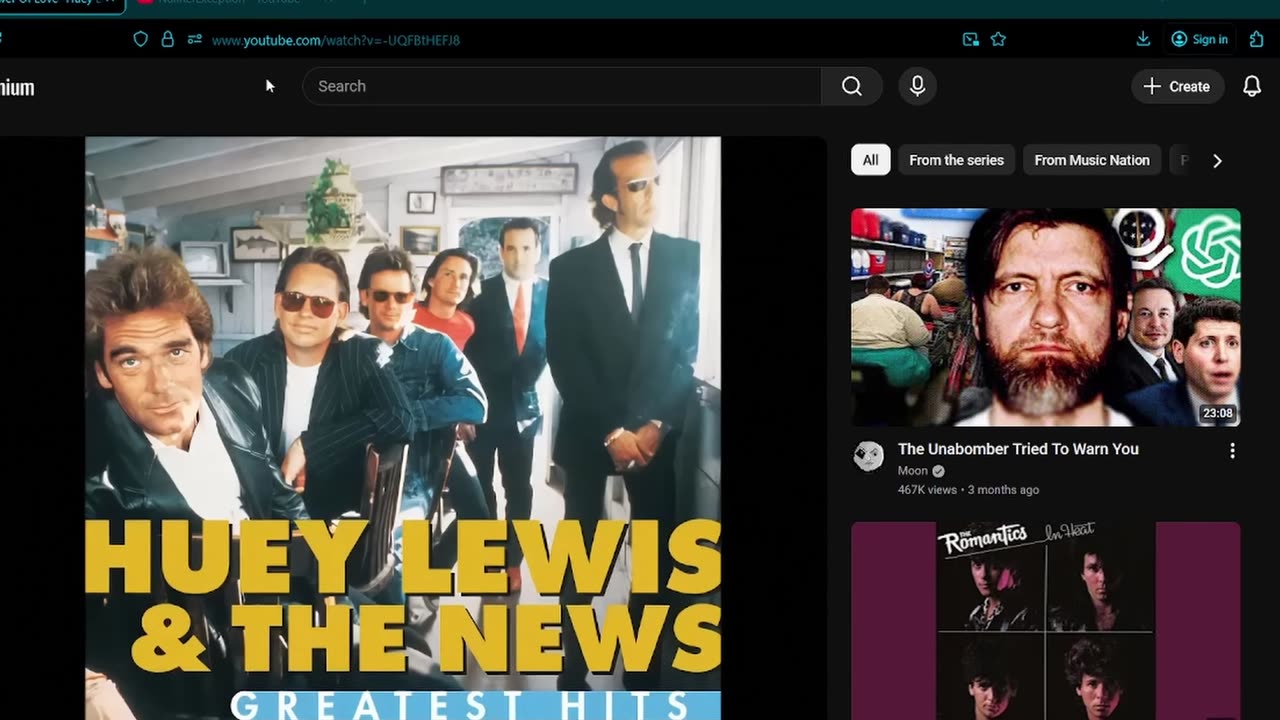
Task: Click the YouTube Premium logo
Action: pyautogui.click(x=17, y=87)
